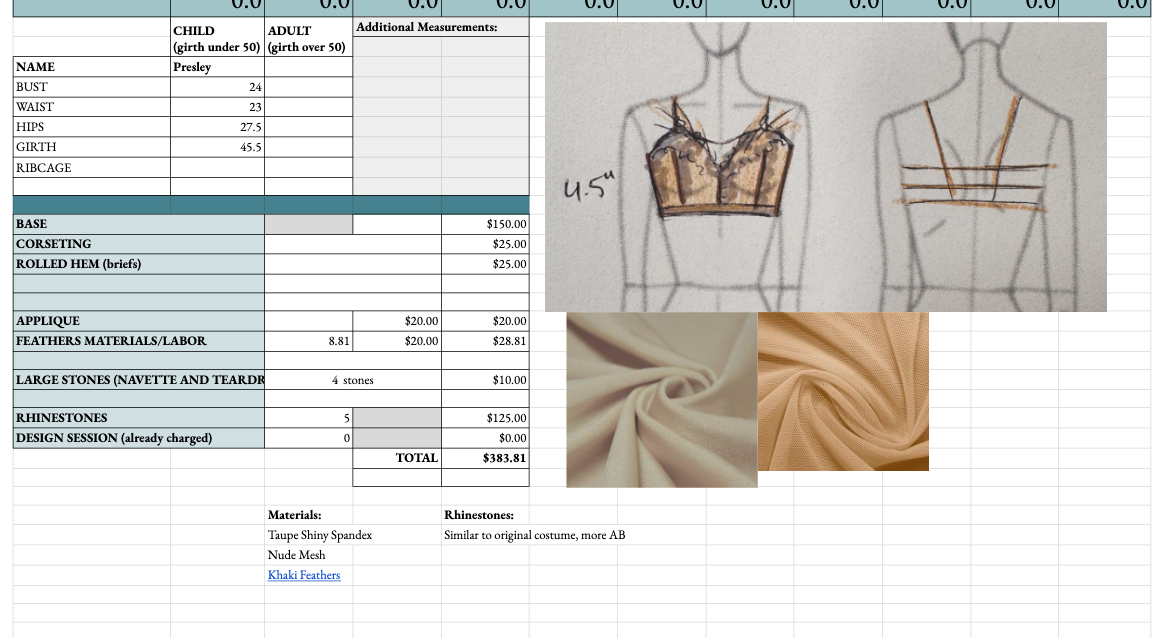1156x638 pixels.
Task: Select the taupe spandex fabric photo
Action: coord(661,400)
